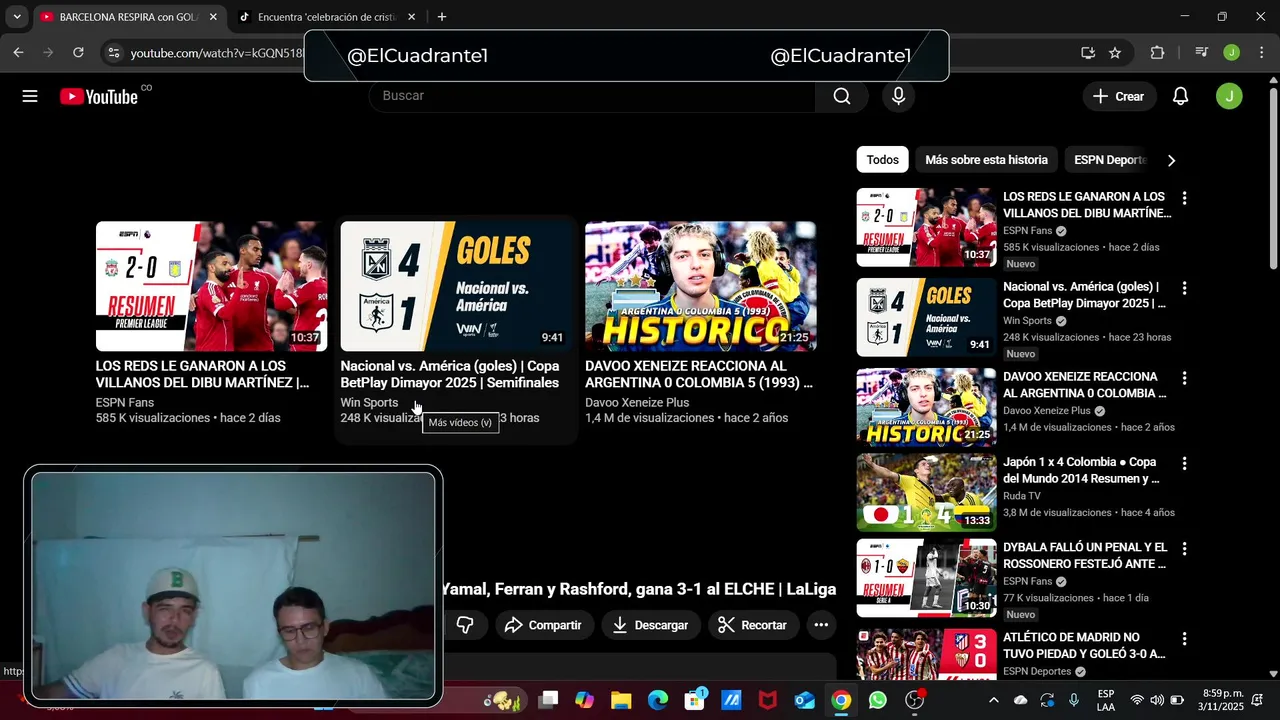Dislike the video with thumbs-down
Viewport: 1280px width, 720px height.
click(465, 625)
